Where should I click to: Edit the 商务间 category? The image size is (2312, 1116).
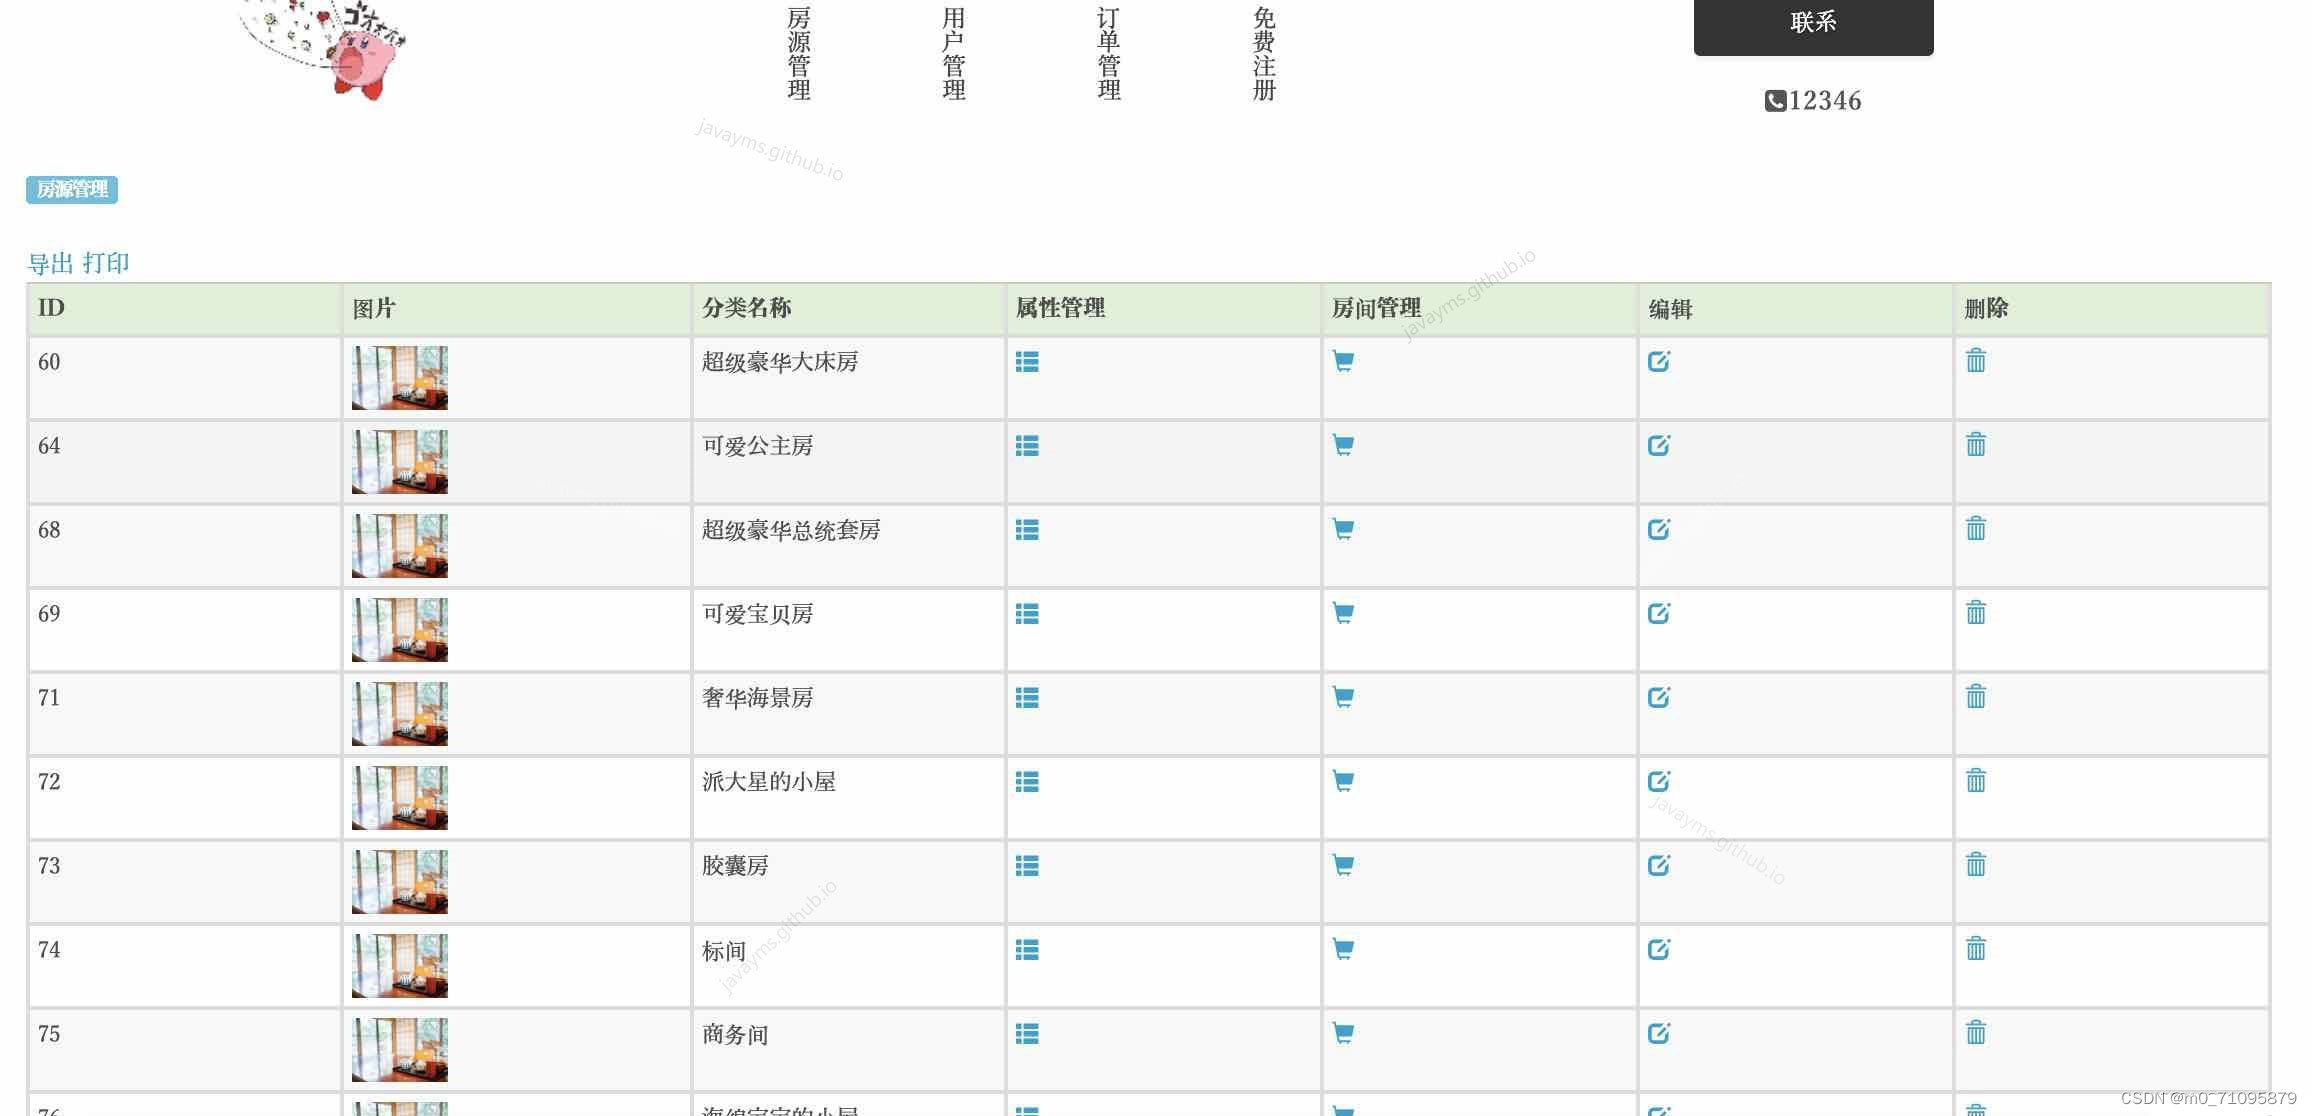pos(1660,1033)
